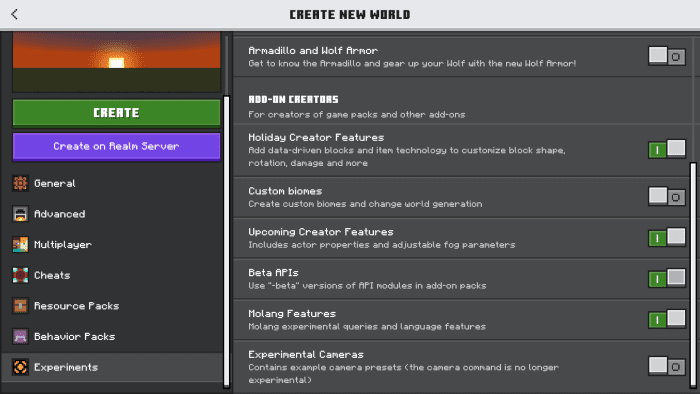
Task: Click the Beta APIs title
Action: (x=273, y=273)
